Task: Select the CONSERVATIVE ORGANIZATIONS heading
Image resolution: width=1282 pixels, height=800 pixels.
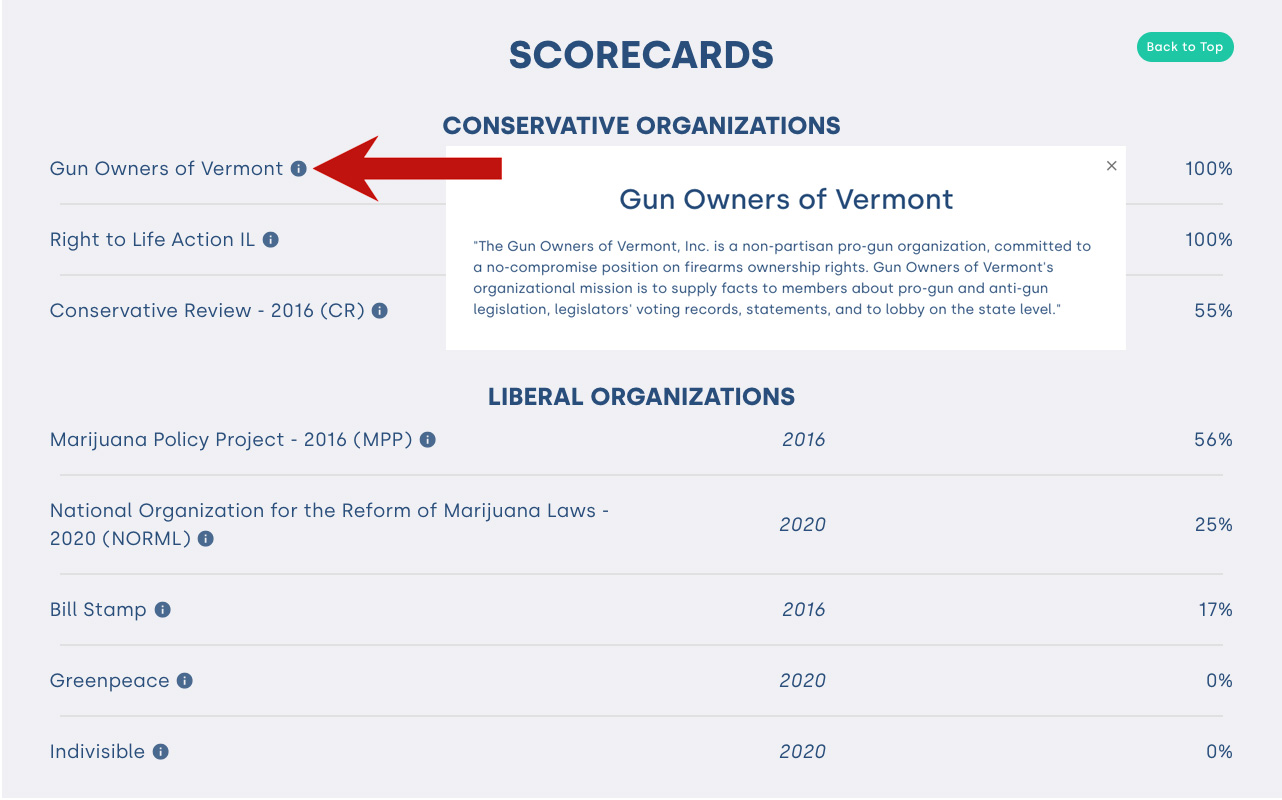Action: tap(641, 126)
